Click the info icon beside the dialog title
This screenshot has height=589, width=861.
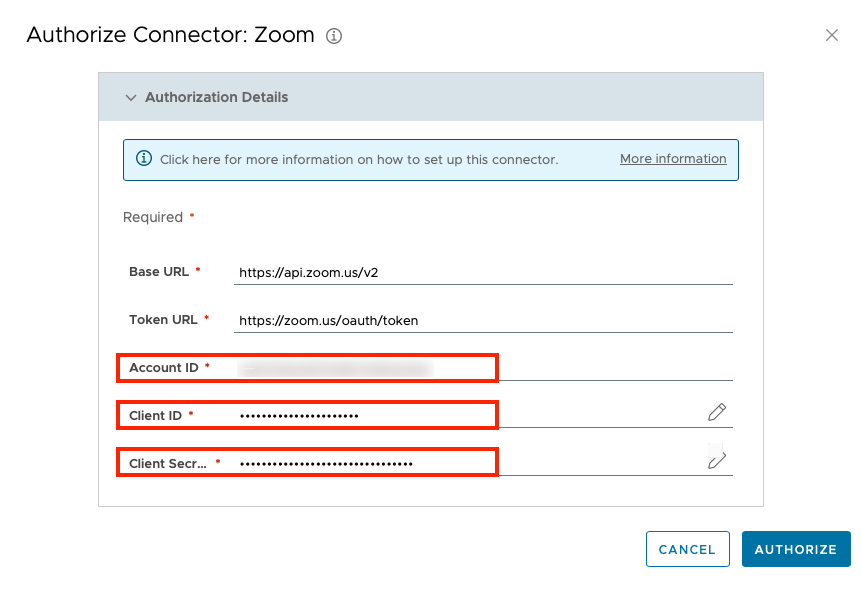click(x=334, y=36)
